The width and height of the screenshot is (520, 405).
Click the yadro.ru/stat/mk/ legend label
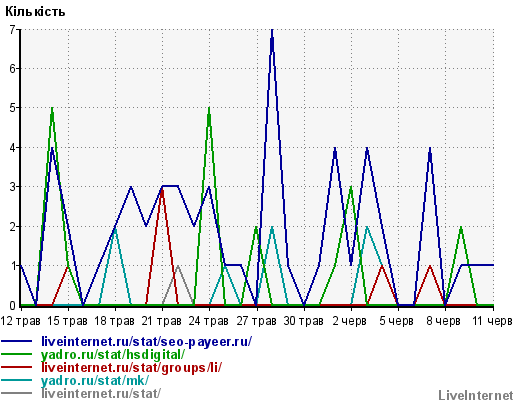coord(95,380)
